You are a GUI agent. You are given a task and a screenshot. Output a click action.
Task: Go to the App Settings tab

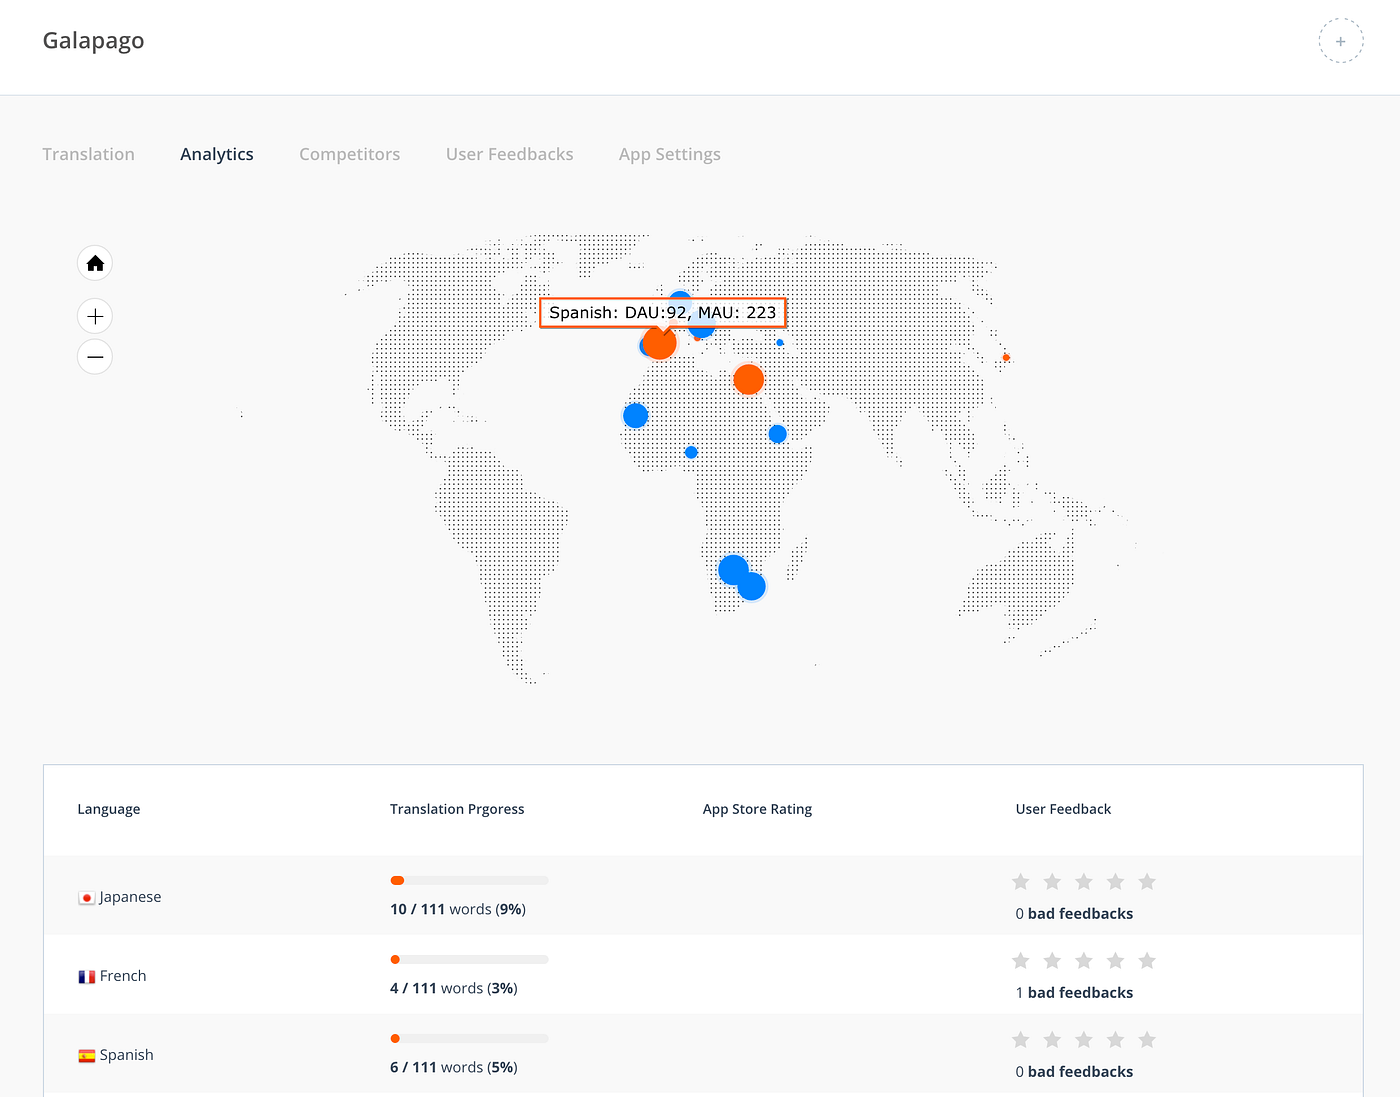tap(669, 154)
